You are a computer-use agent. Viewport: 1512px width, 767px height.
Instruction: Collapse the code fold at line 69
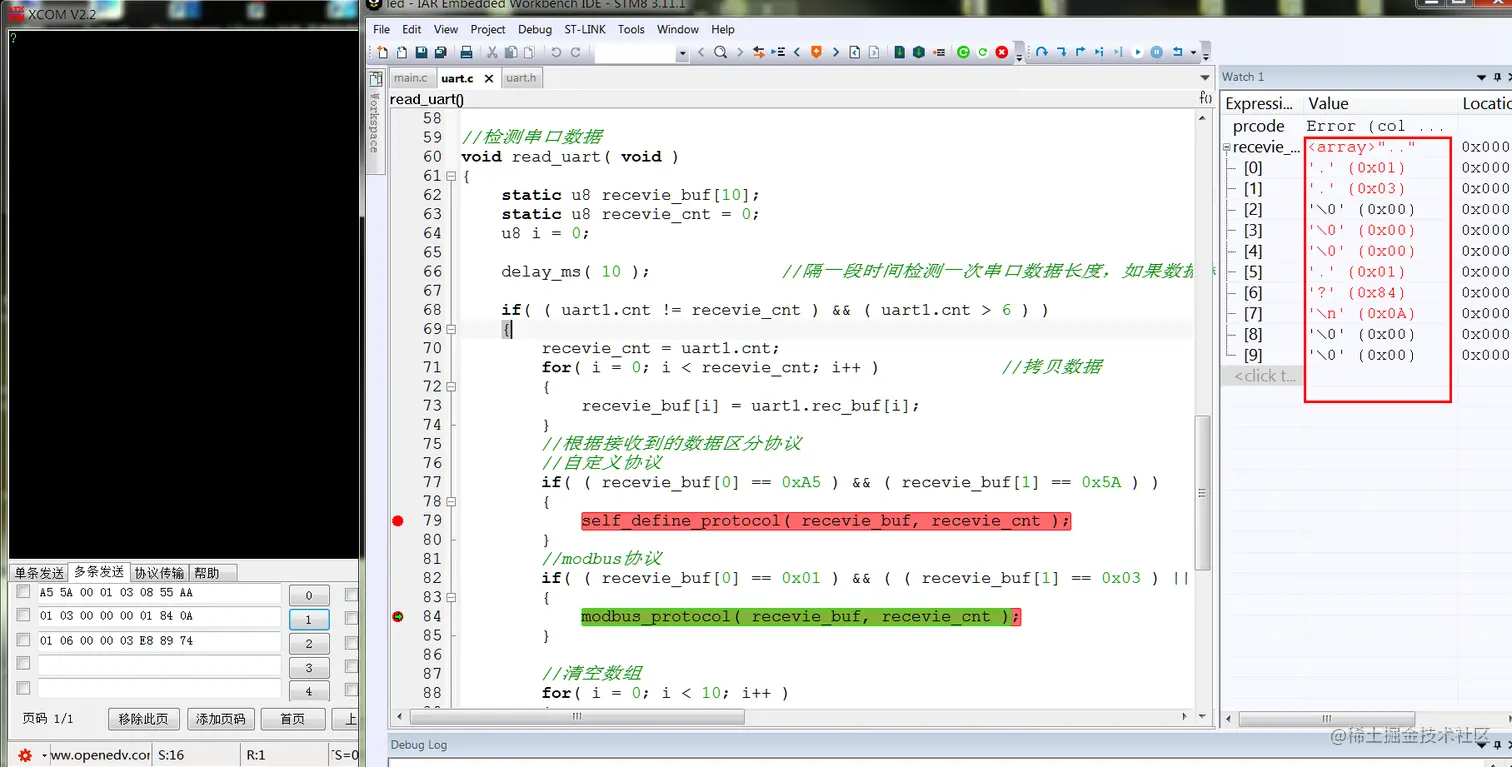coord(451,329)
